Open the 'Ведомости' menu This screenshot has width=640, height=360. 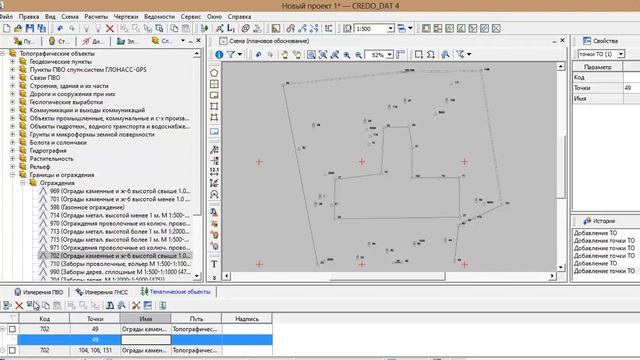(x=160, y=17)
